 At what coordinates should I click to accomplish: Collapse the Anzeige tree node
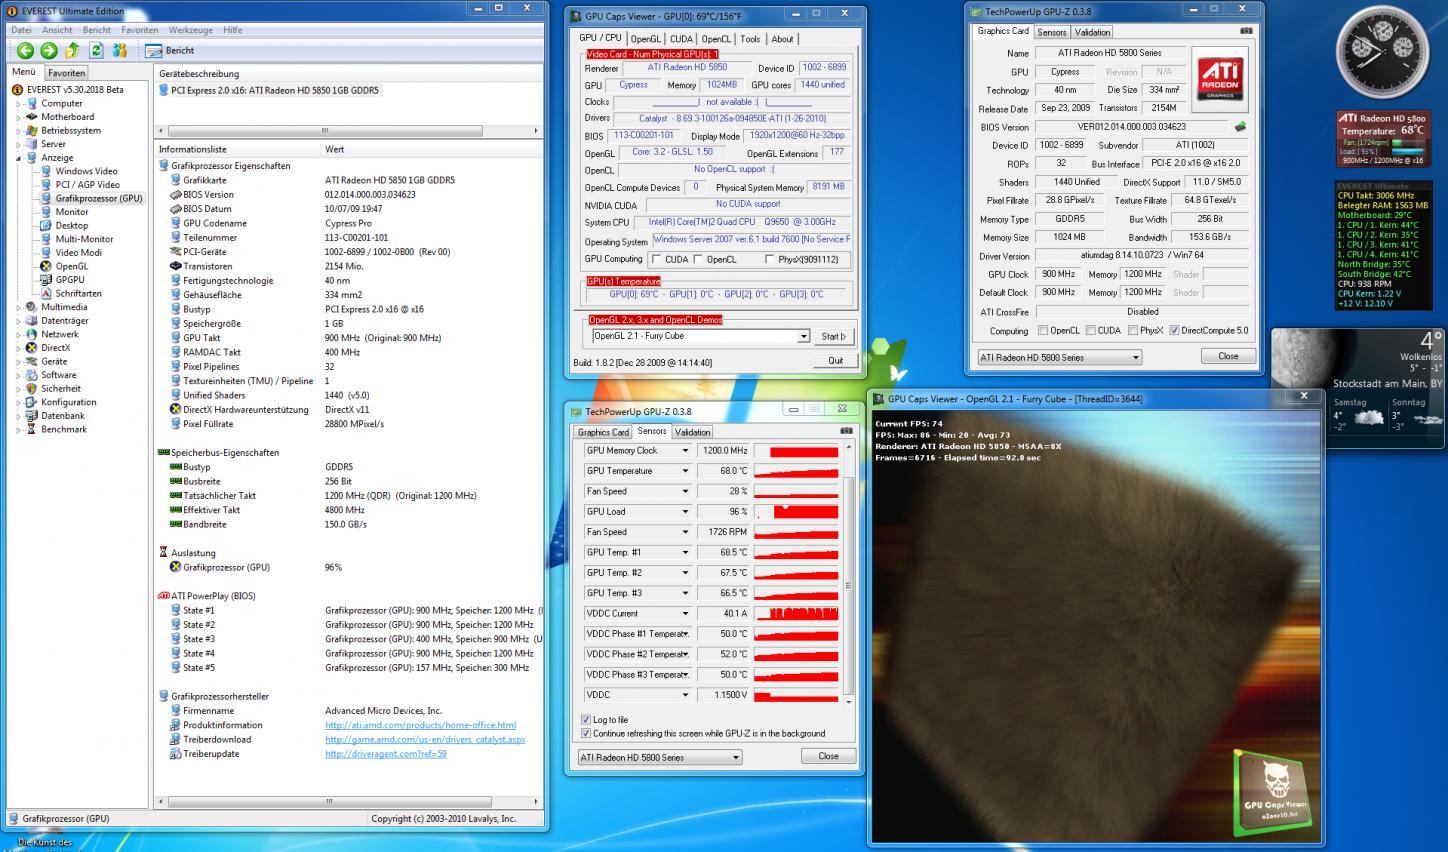(18, 158)
